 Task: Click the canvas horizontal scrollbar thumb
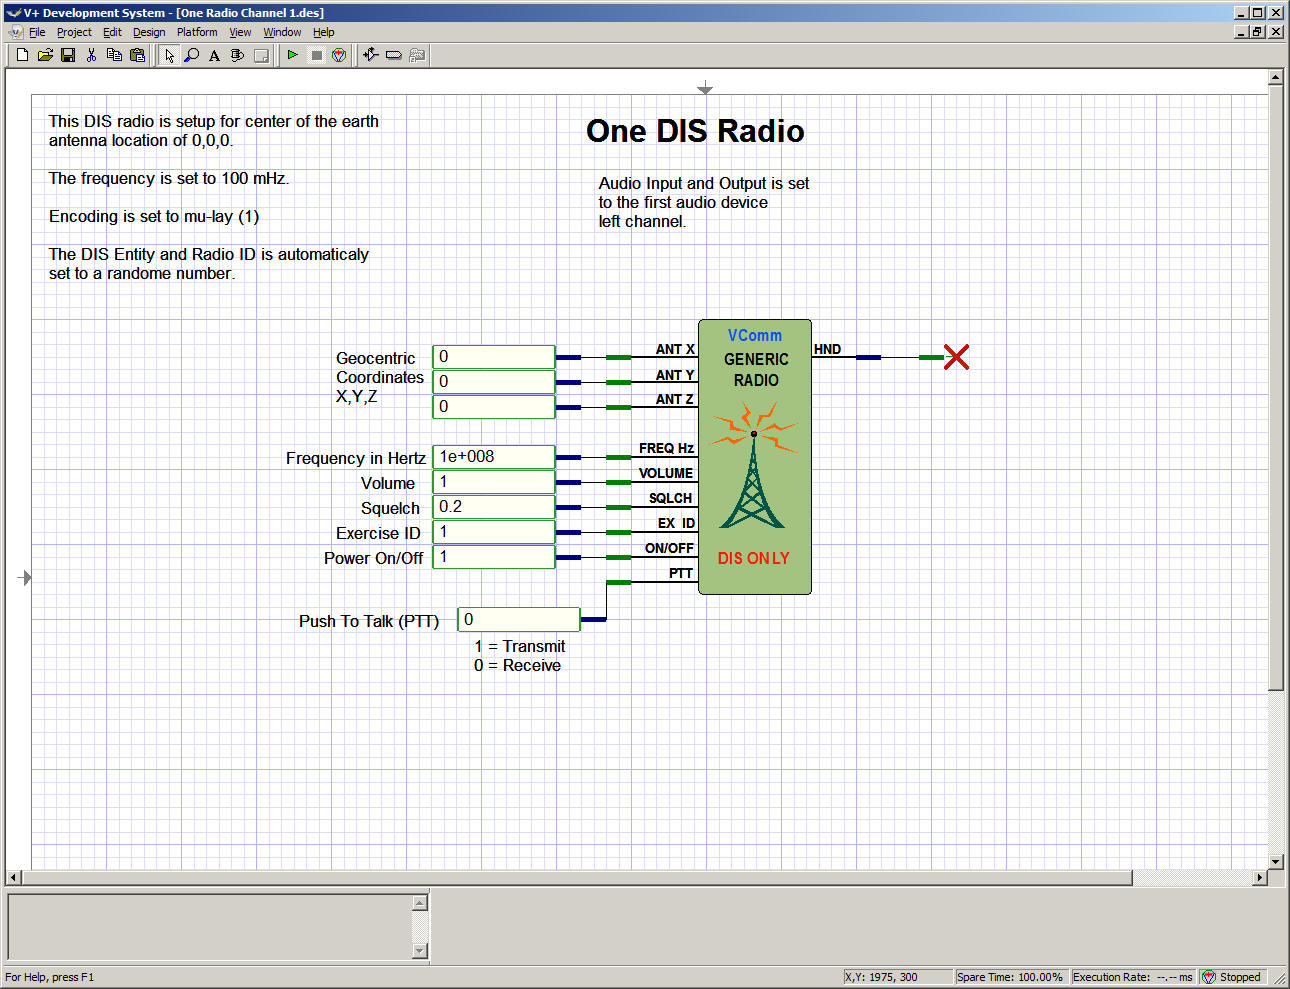coord(577,878)
